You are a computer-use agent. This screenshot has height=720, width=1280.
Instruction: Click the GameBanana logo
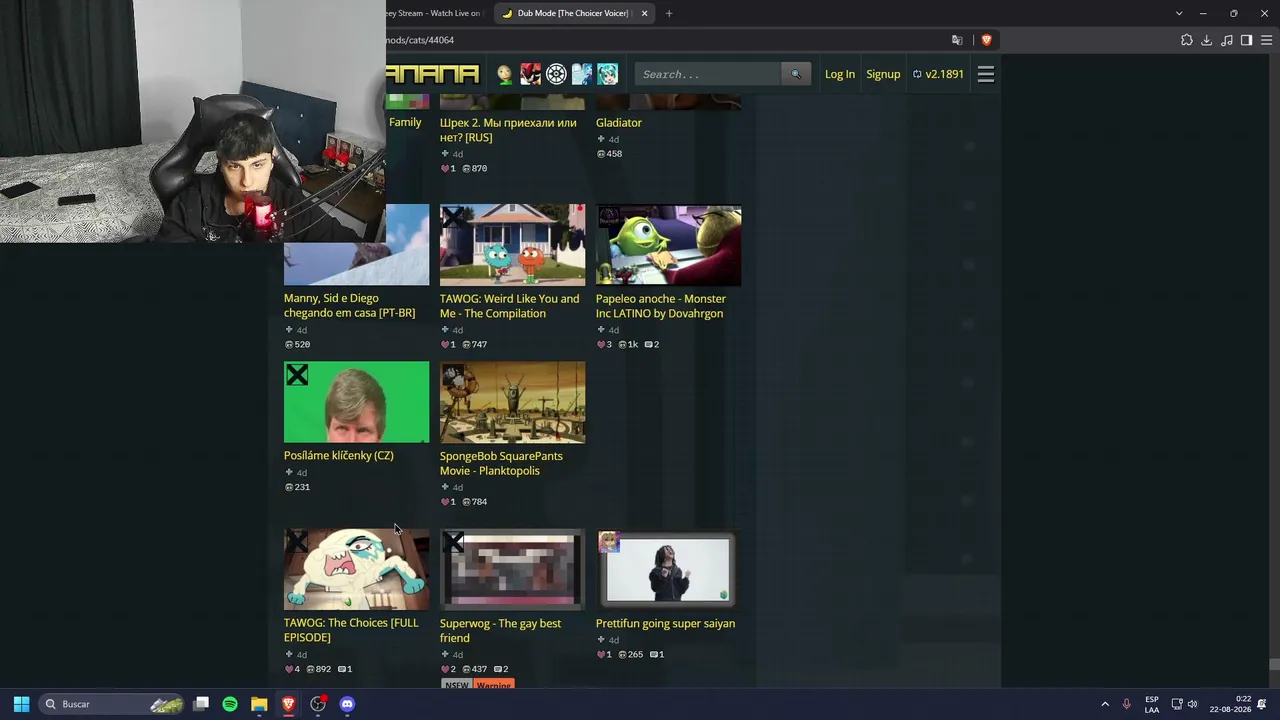[433, 74]
